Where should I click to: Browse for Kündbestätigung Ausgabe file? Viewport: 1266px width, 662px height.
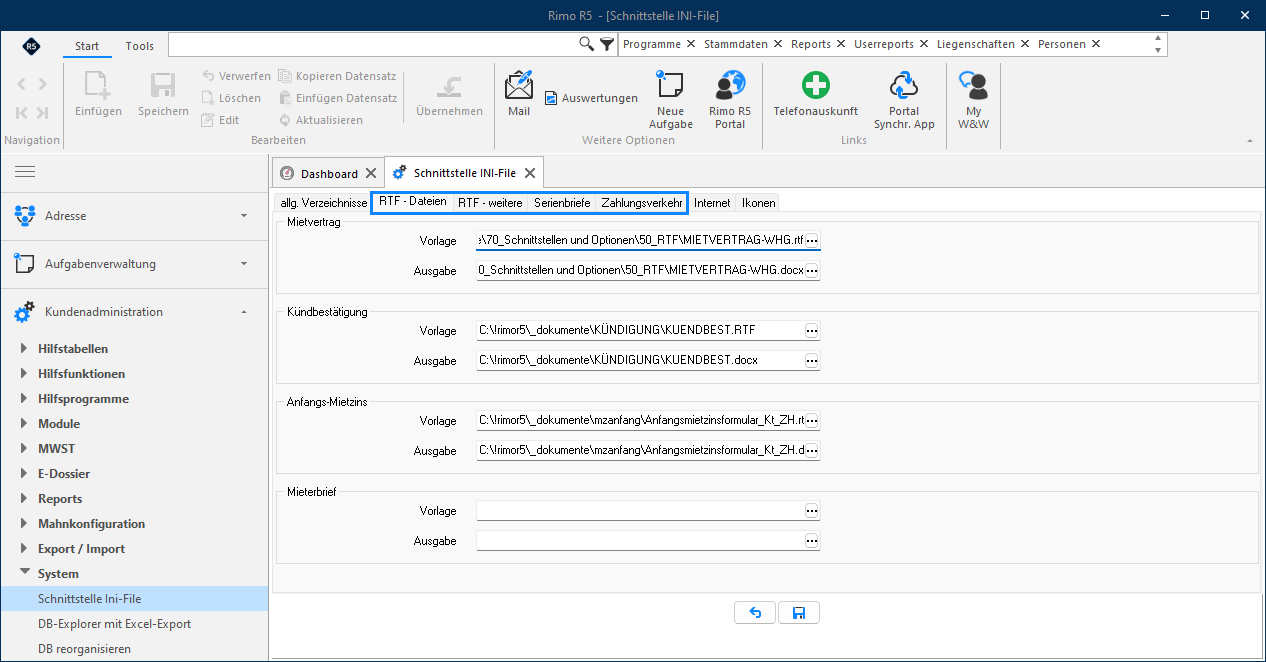(812, 361)
